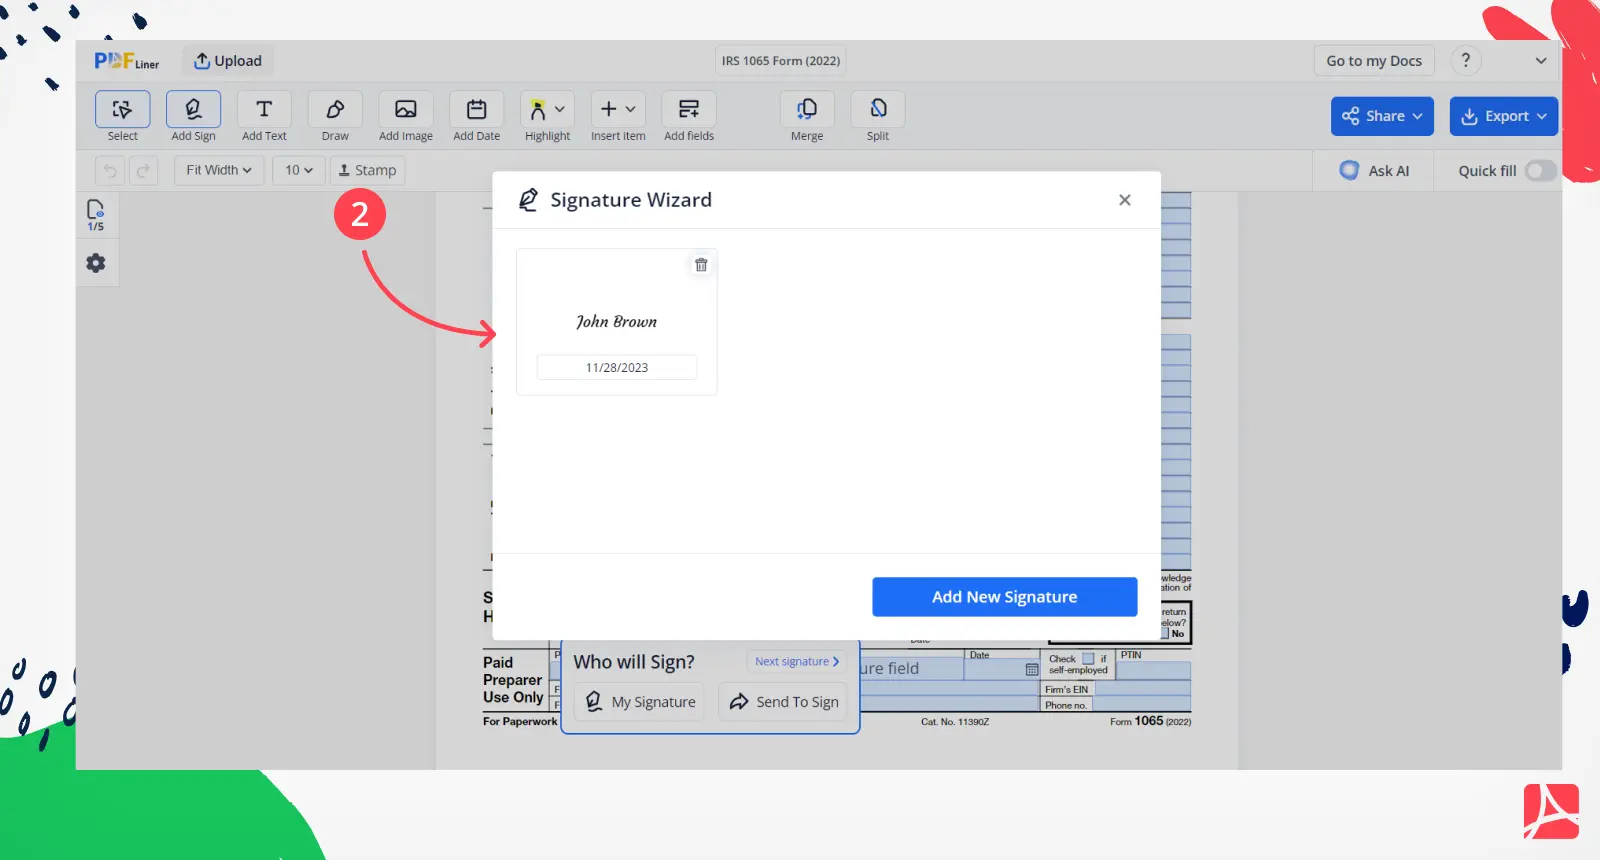
Task: Delete the John Brown signature
Action: click(701, 265)
